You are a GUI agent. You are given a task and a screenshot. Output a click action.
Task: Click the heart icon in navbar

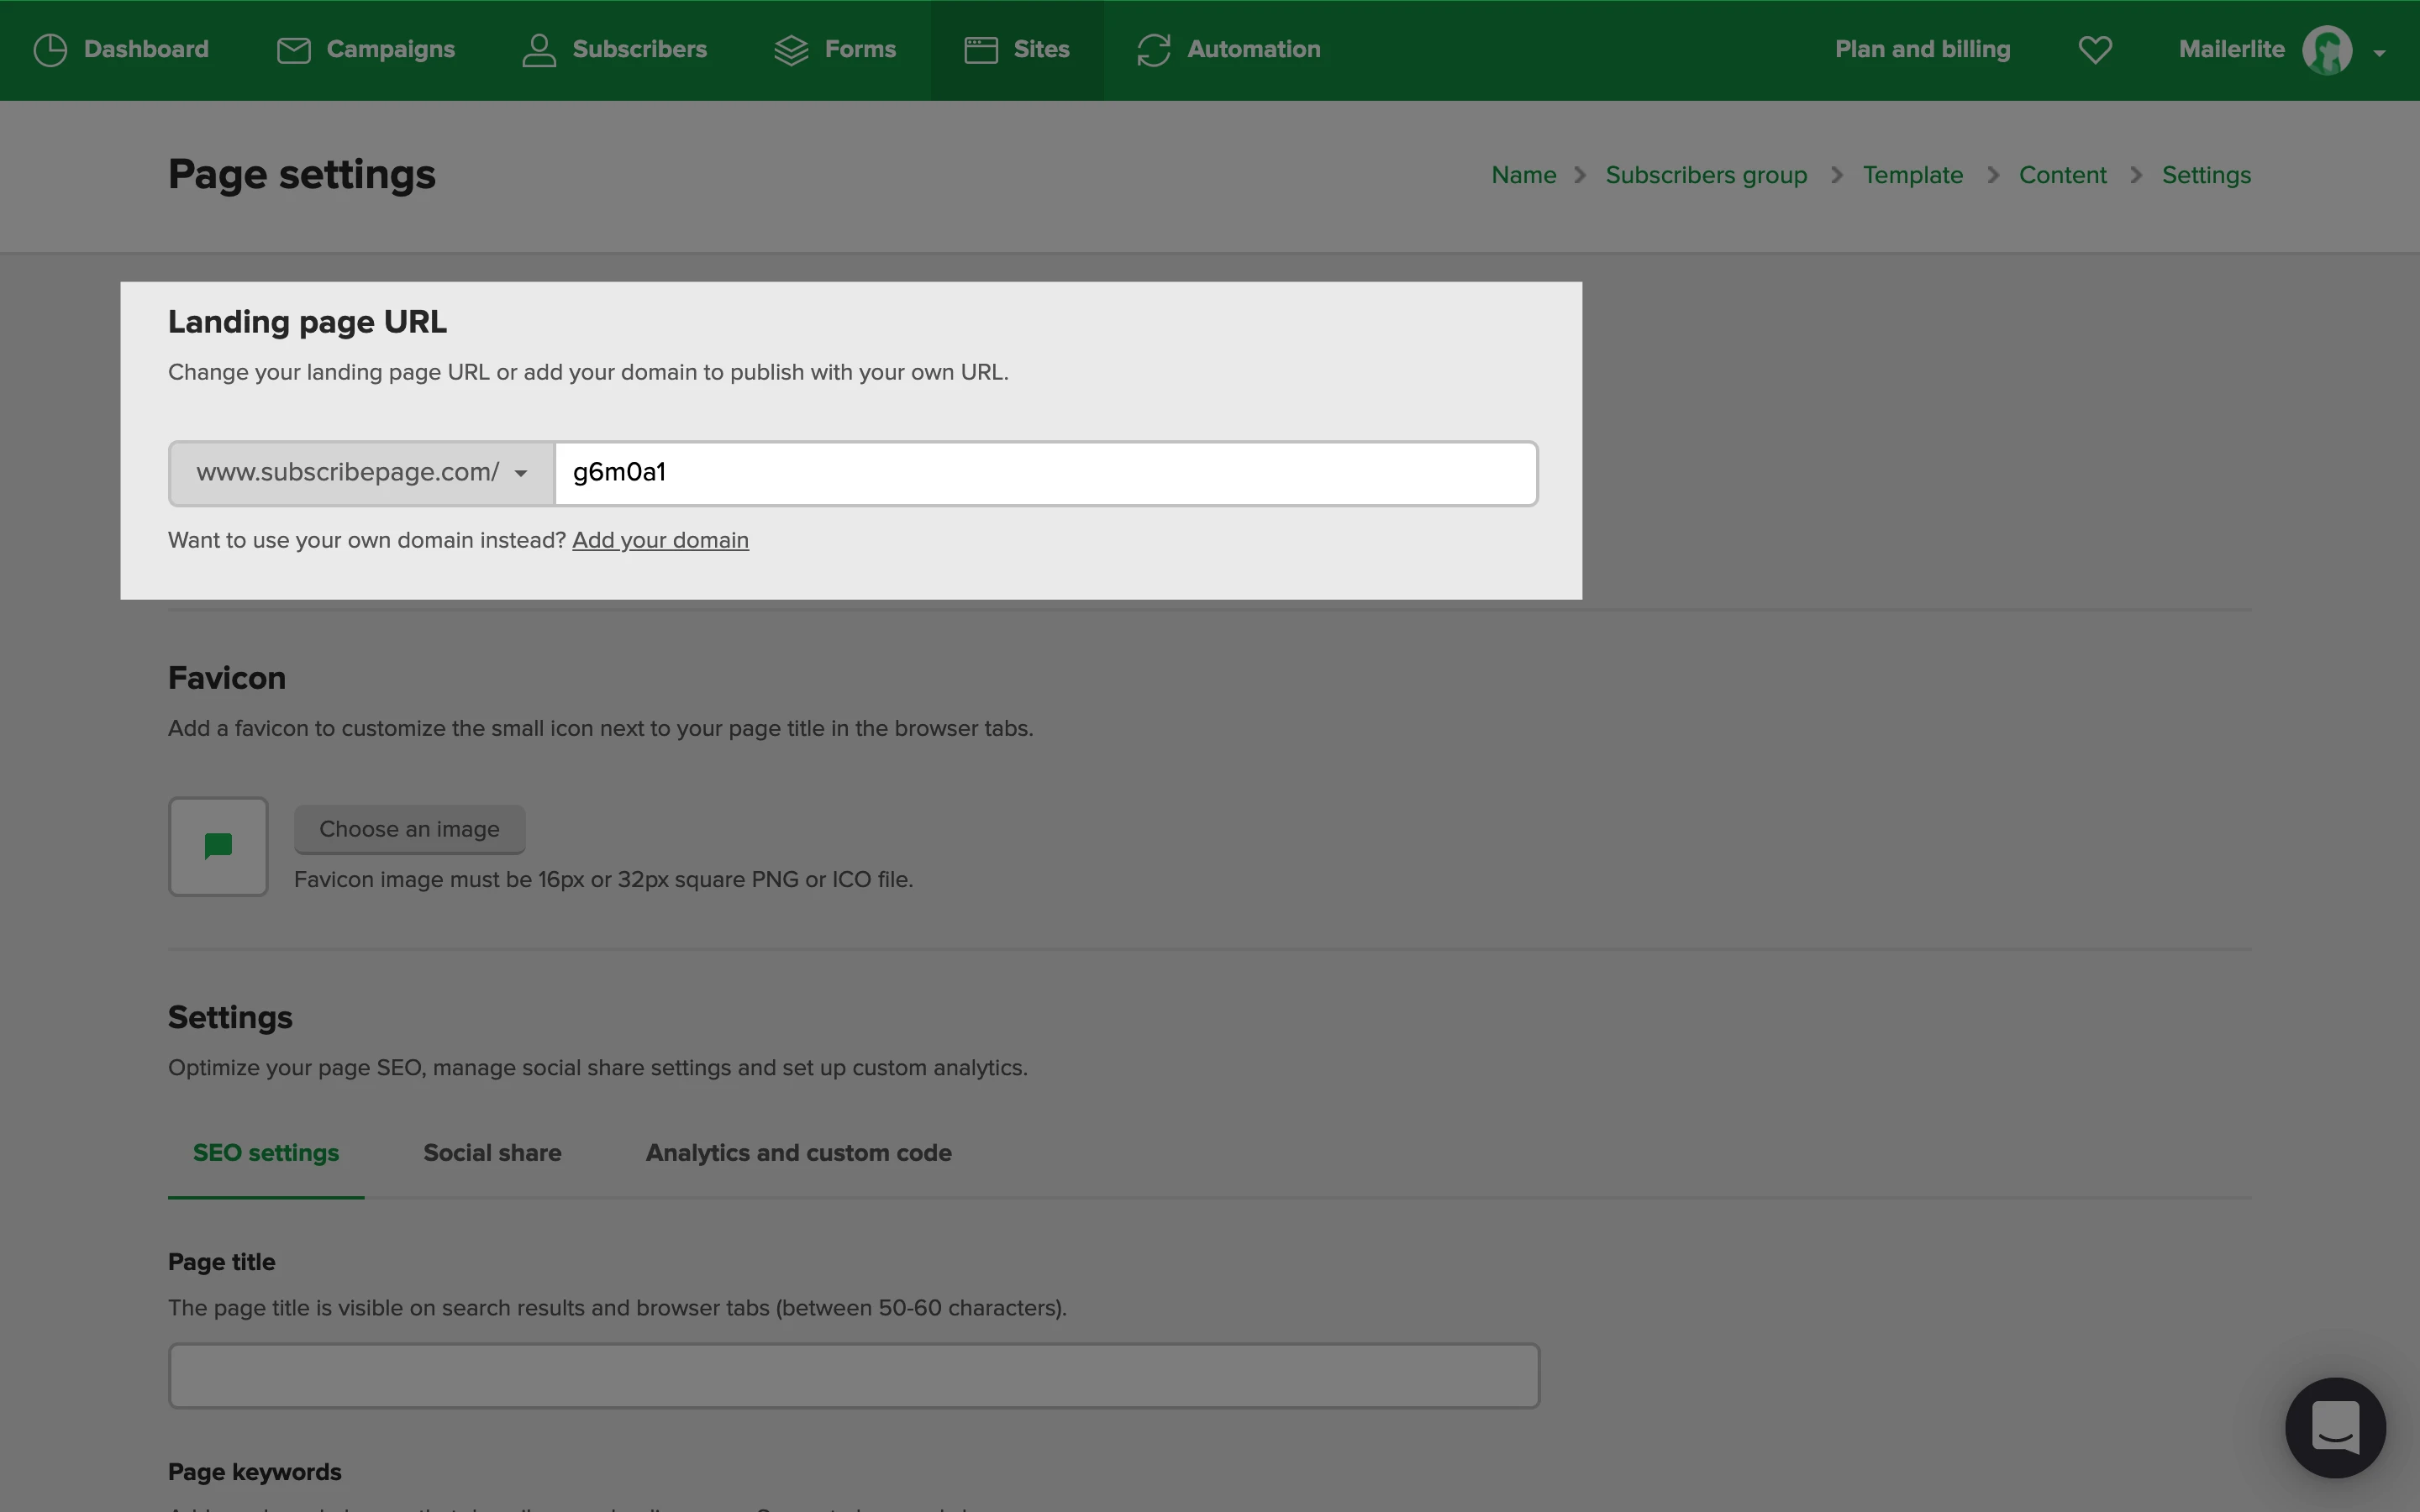coord(2095,50)
